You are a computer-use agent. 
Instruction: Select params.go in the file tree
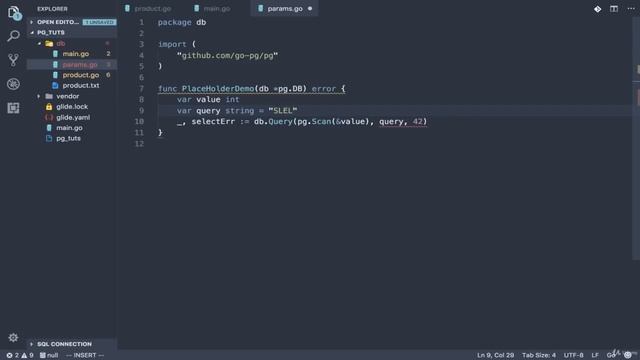tap(80, 64)
